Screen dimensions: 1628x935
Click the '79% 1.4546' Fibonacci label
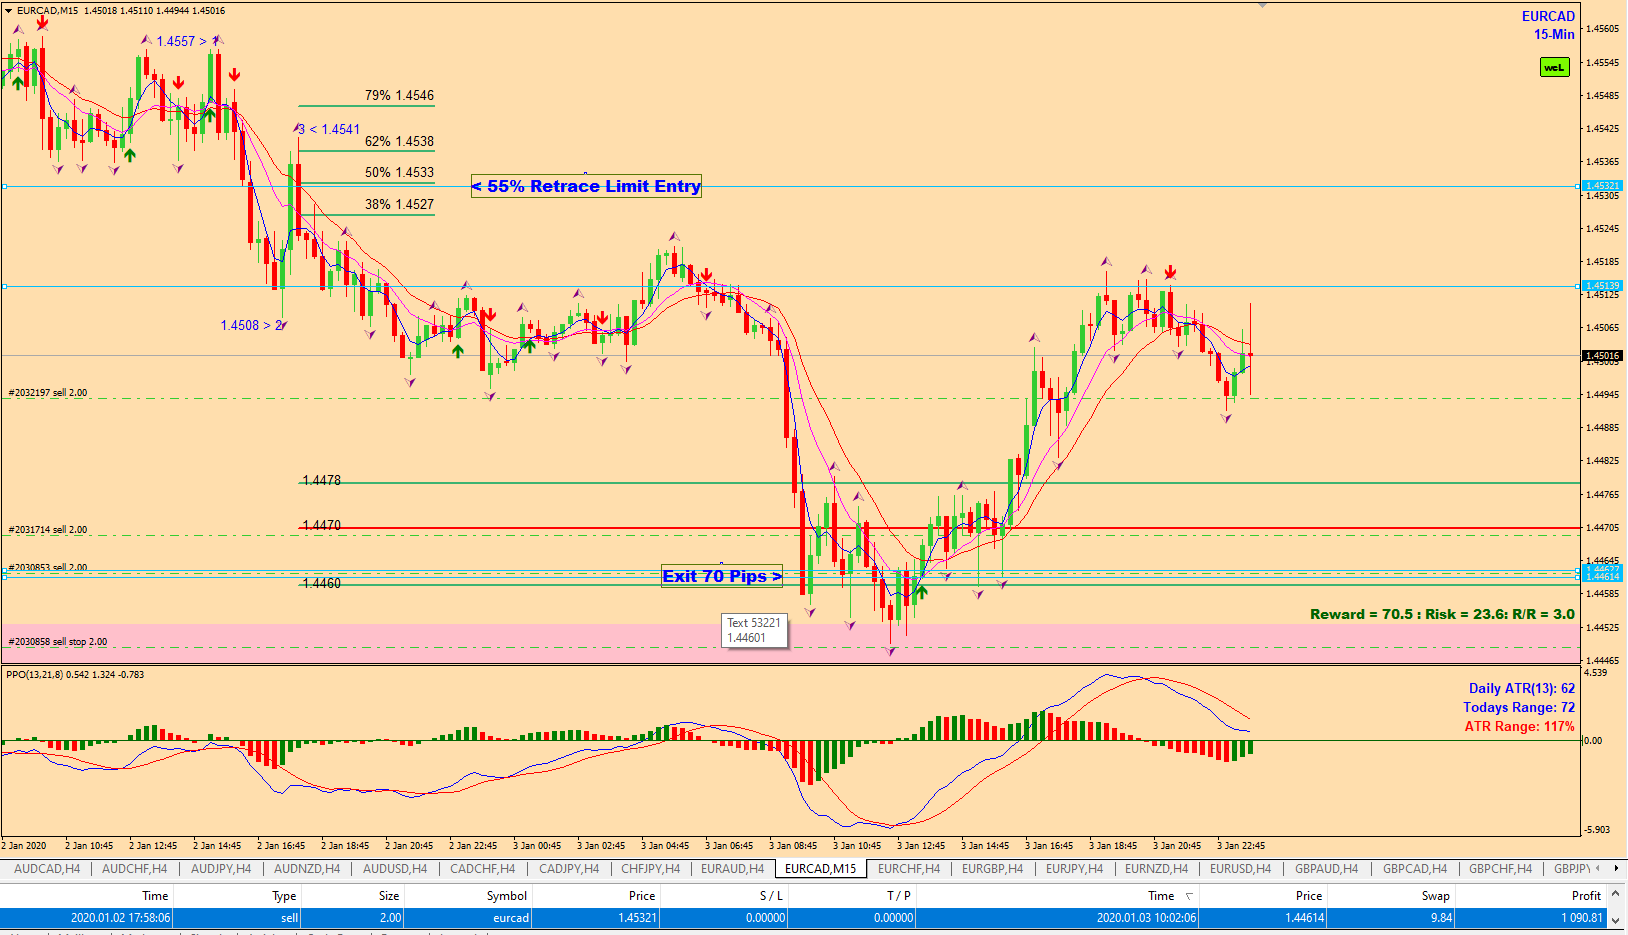click(399, 96)
